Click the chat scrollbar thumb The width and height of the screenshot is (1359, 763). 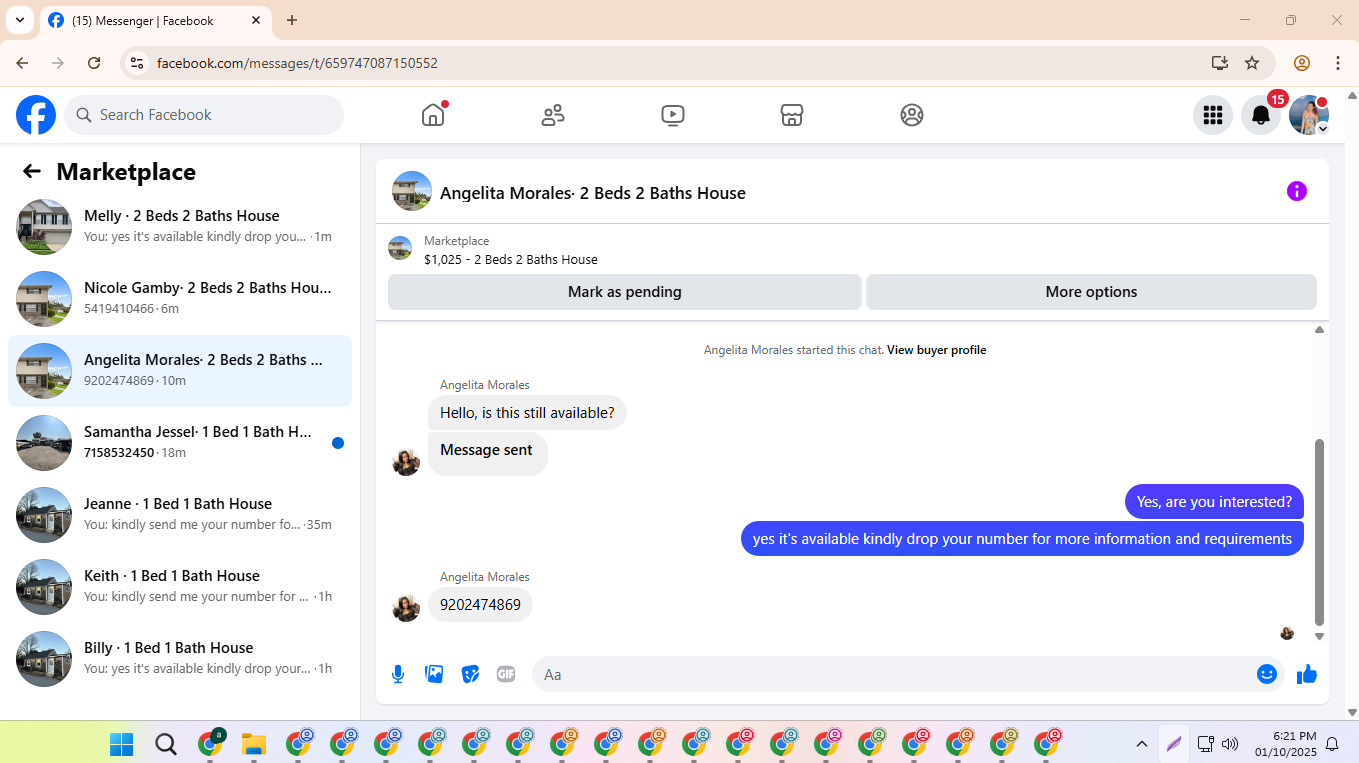click(x=1319, y=532)
